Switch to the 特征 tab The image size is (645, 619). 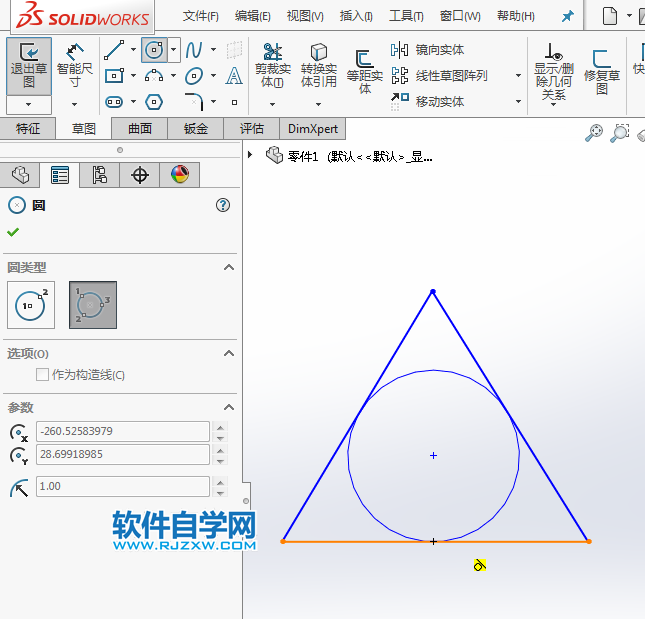pyautogui.click(x=28, y=129)
